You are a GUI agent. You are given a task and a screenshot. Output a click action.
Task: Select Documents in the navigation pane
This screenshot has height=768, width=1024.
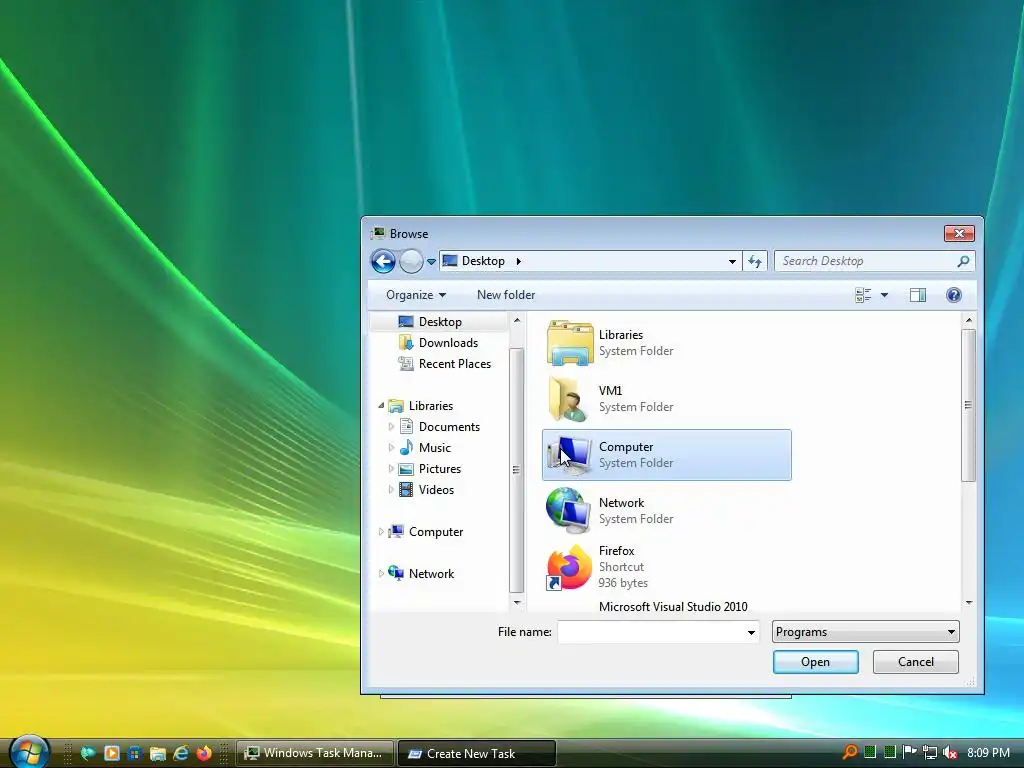click(449, 426)
